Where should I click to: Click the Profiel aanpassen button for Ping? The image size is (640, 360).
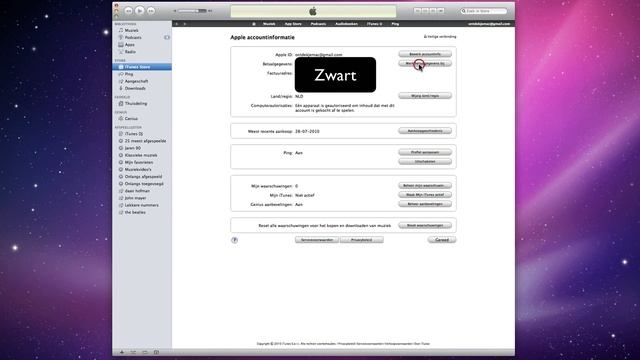(425, 152)
